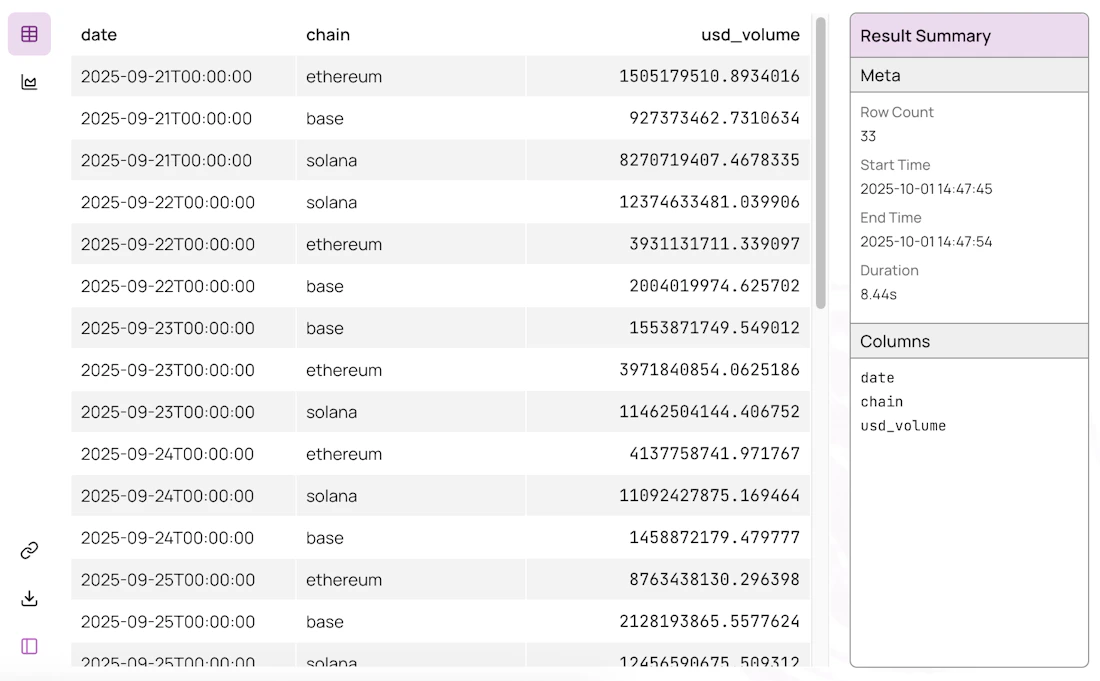Copy the shareable results link

29,549
